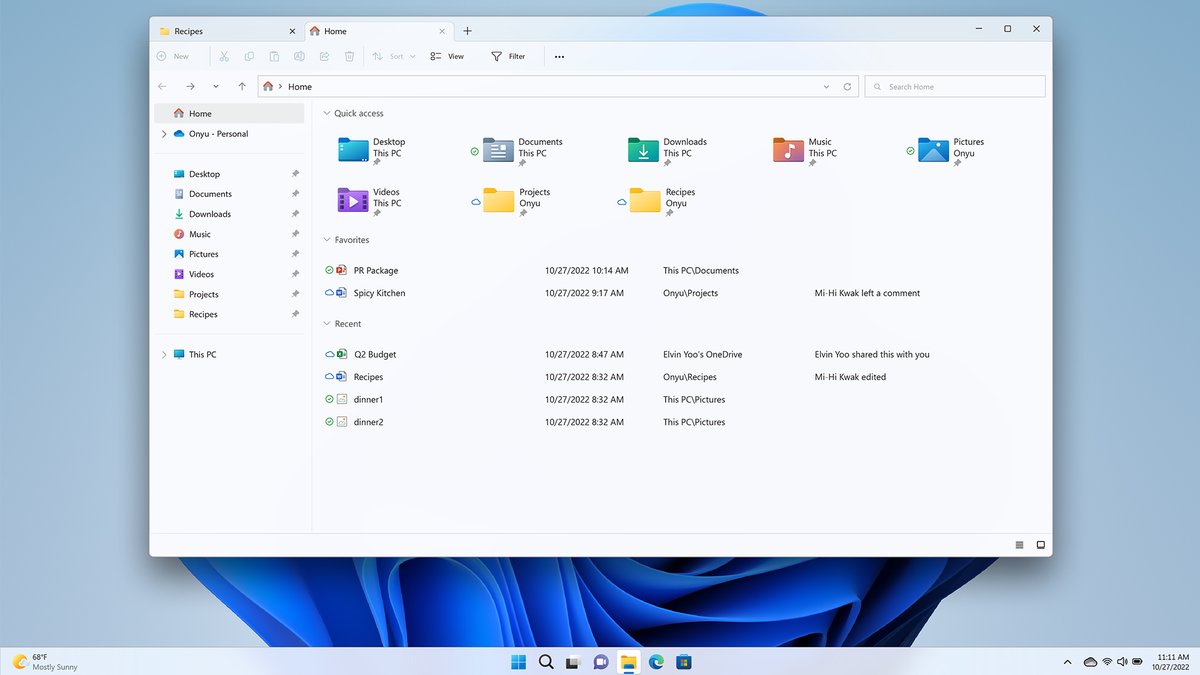Switch to large thumbnails view in status bar
1200x675 pixels.
pos(1041,545)
